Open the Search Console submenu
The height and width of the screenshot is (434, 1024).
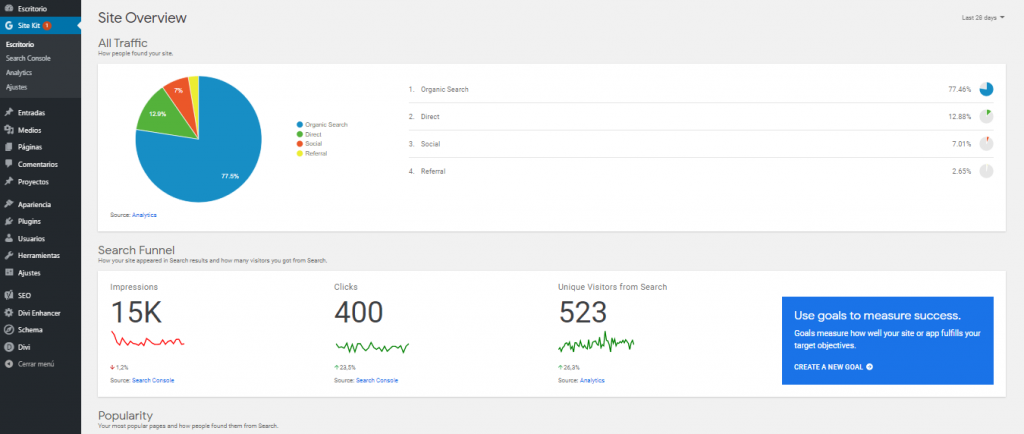pyautogui.click(x=28, y=59)
